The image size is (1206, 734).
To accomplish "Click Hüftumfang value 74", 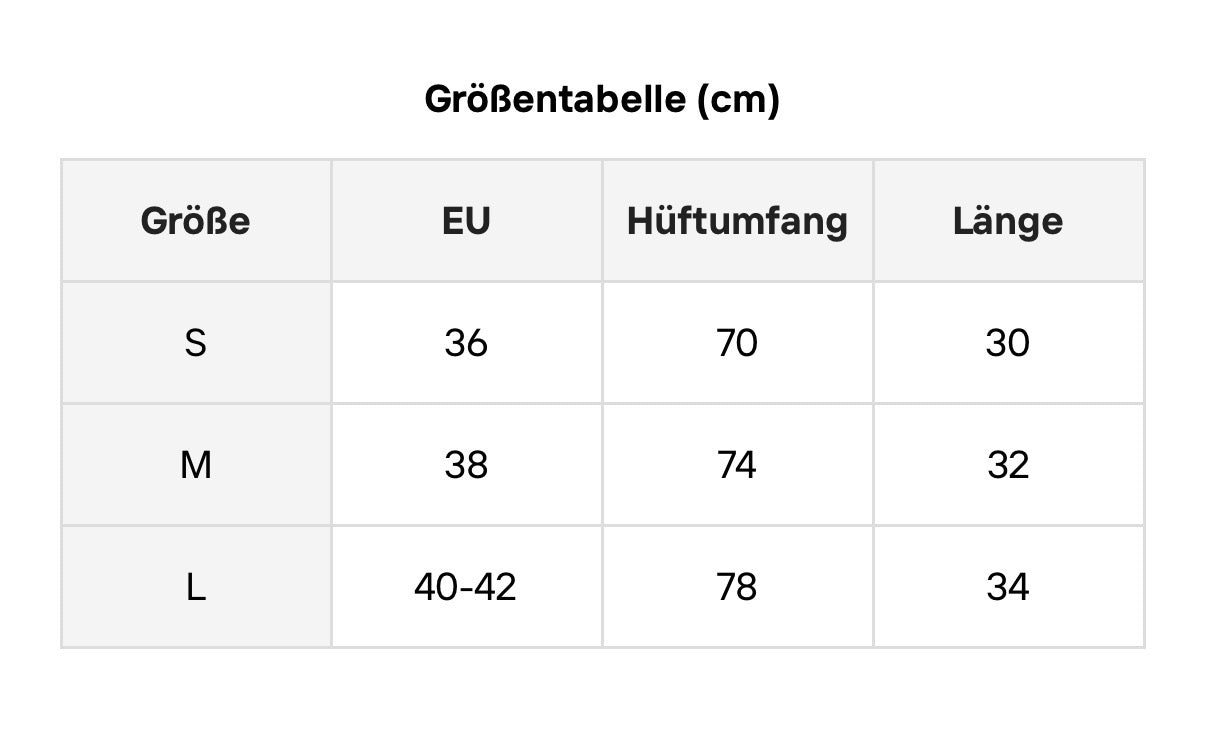I will (737, 465).
